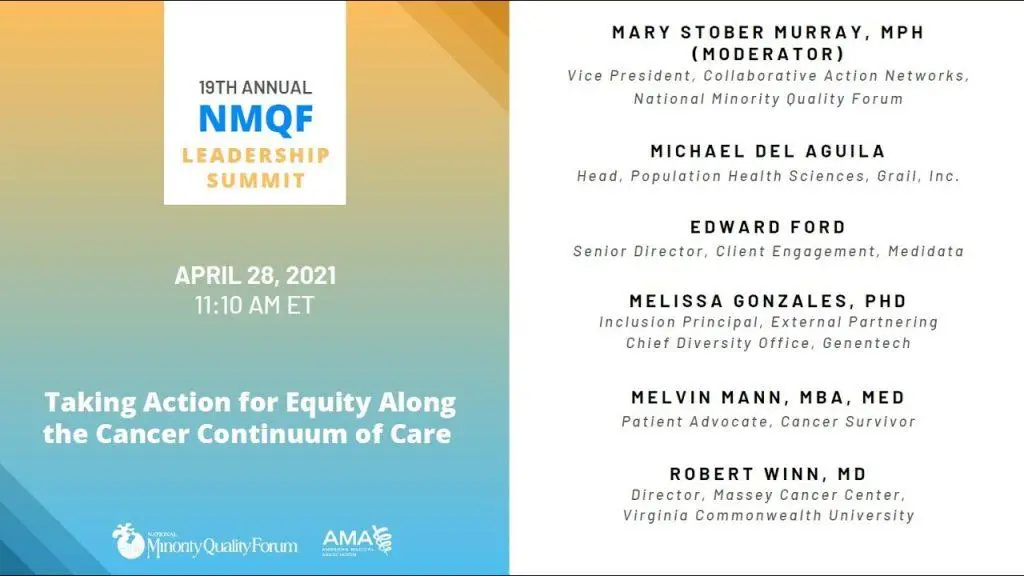1024x576 pixels.
Task: Click Patient Advocate, Cancer Survivor subtitle
Action: click(x=768, y=421)
